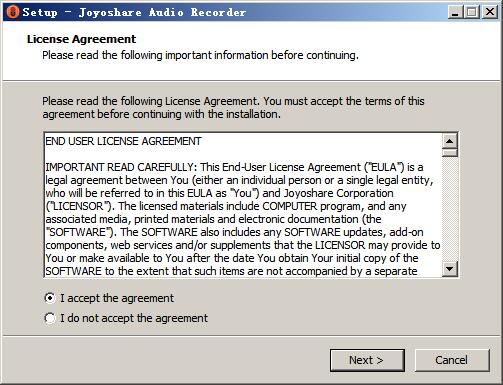Click the scrollbar track below the thumb
This screenshot has height=385, width=503.
click(450, 209)
